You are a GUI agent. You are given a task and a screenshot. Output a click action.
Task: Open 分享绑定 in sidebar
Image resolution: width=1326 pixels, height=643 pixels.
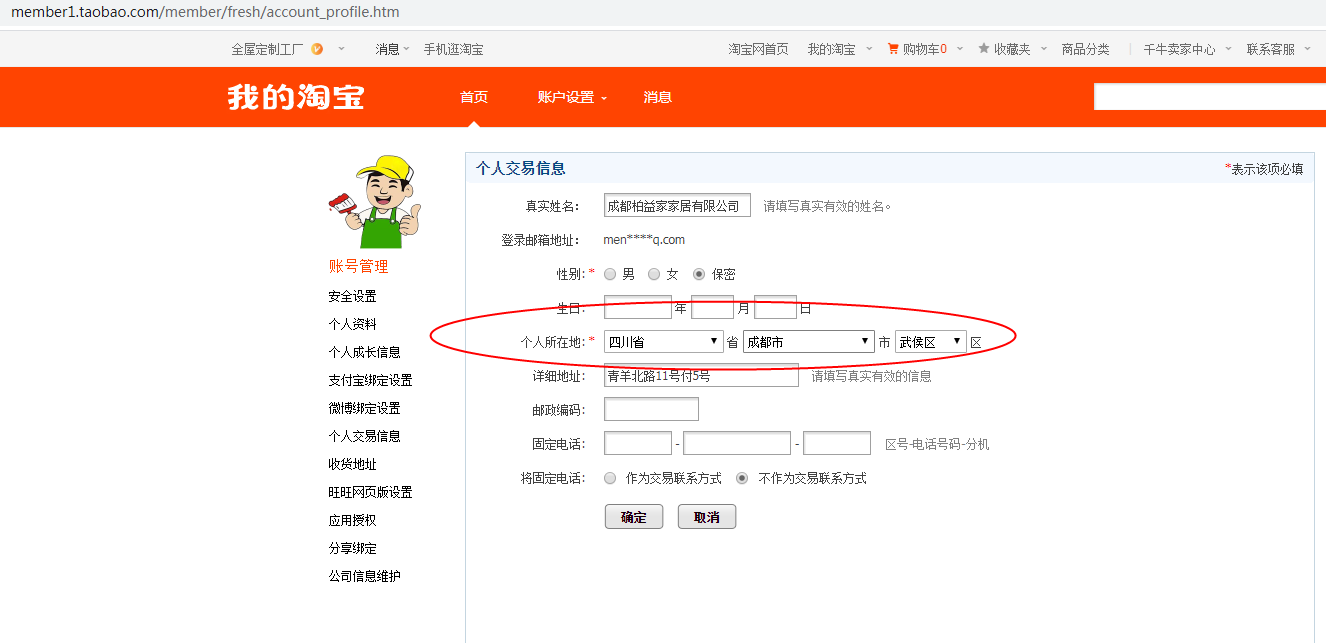click(x=352, y=548)
